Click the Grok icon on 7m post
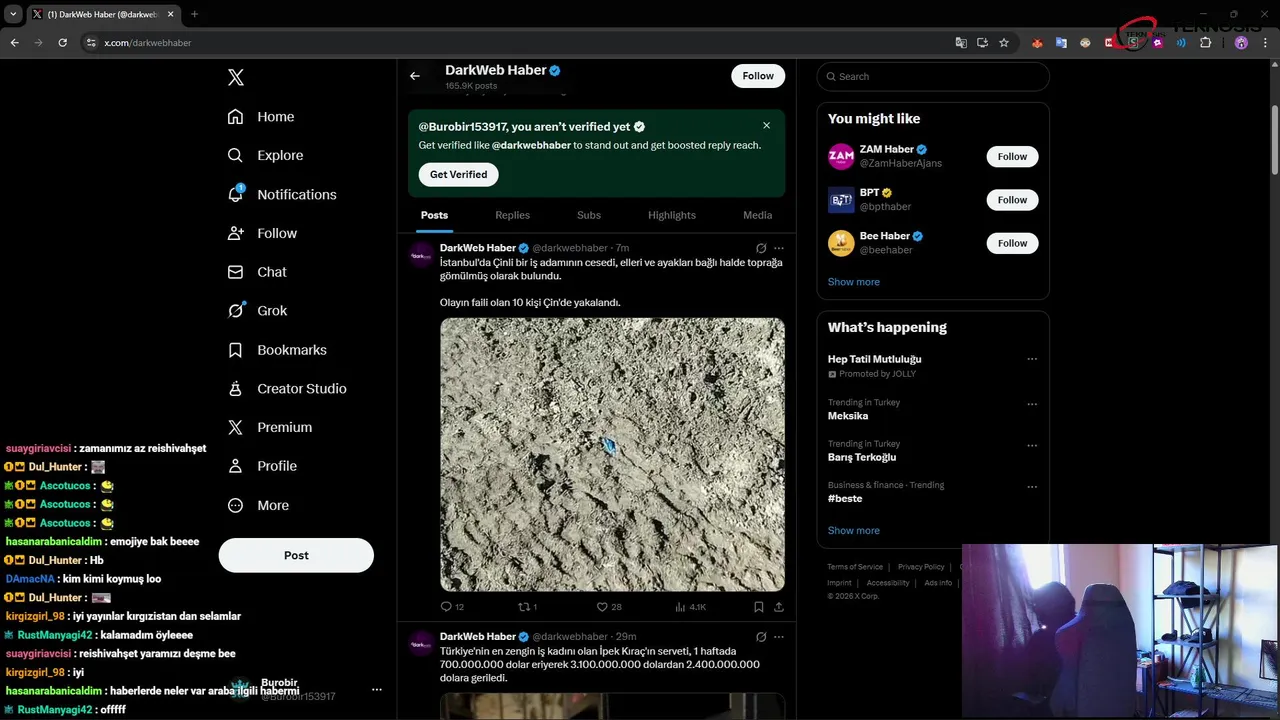 click(x=761, y=248)
